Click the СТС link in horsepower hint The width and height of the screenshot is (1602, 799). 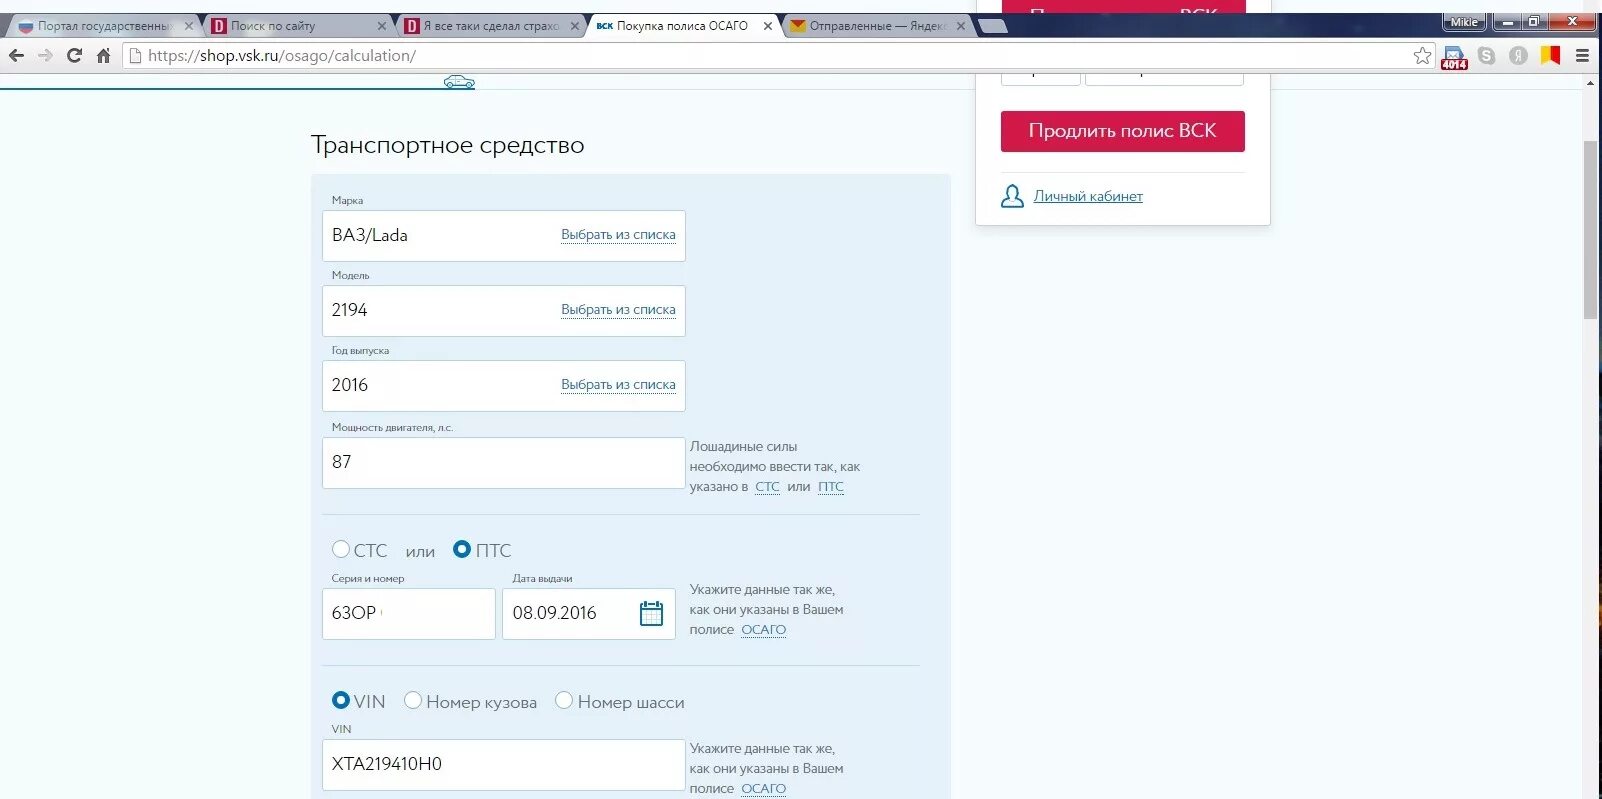point(767,487)
